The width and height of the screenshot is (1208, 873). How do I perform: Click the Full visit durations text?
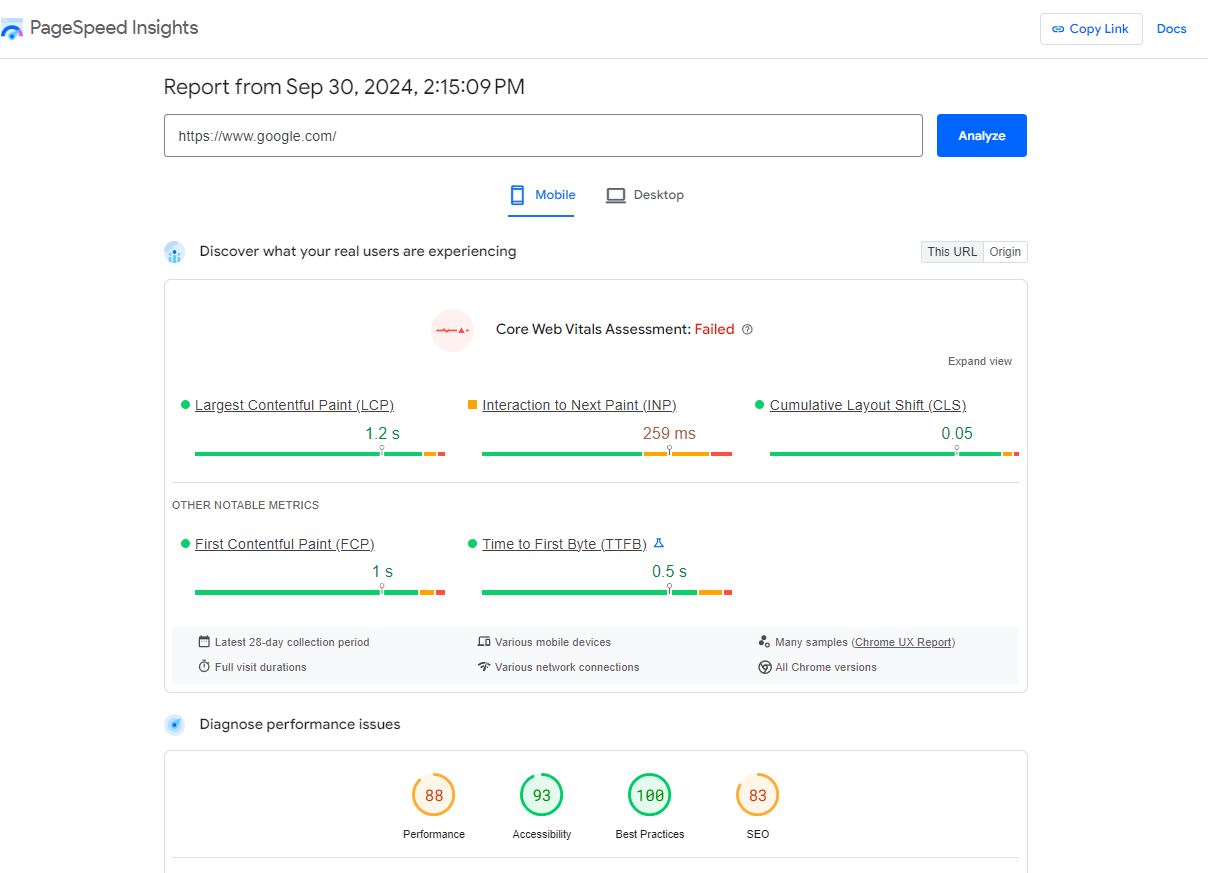coord(261,667)
